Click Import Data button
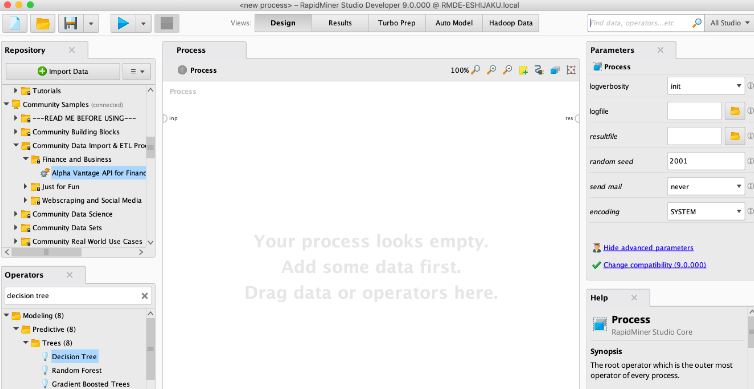 (63, 71)
